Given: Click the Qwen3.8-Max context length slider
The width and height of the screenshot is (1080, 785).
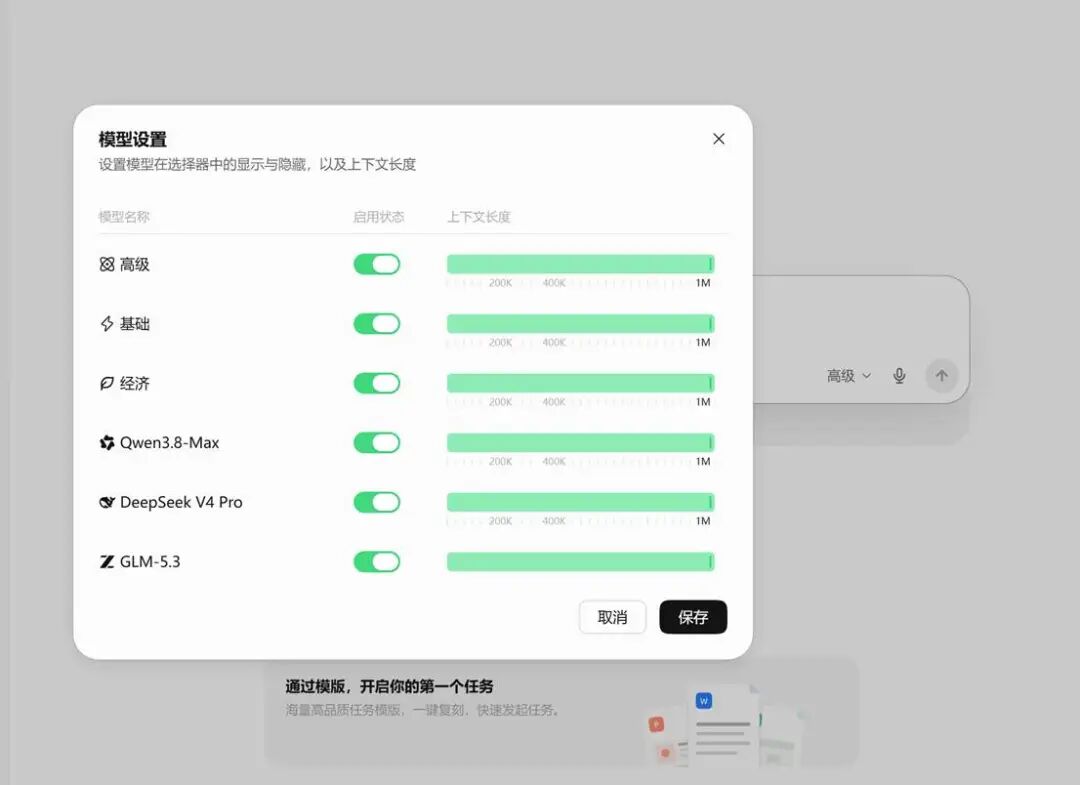Looking at the screenshot, I should [x=581, y=443].
